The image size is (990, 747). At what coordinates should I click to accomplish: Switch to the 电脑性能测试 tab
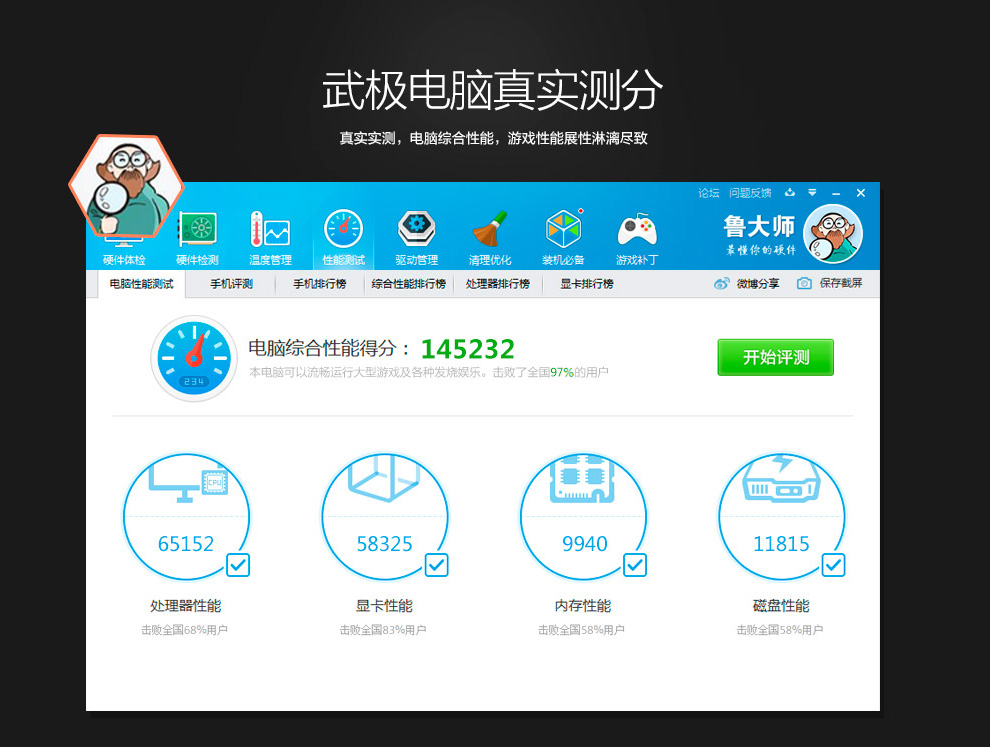coord(141,284)
